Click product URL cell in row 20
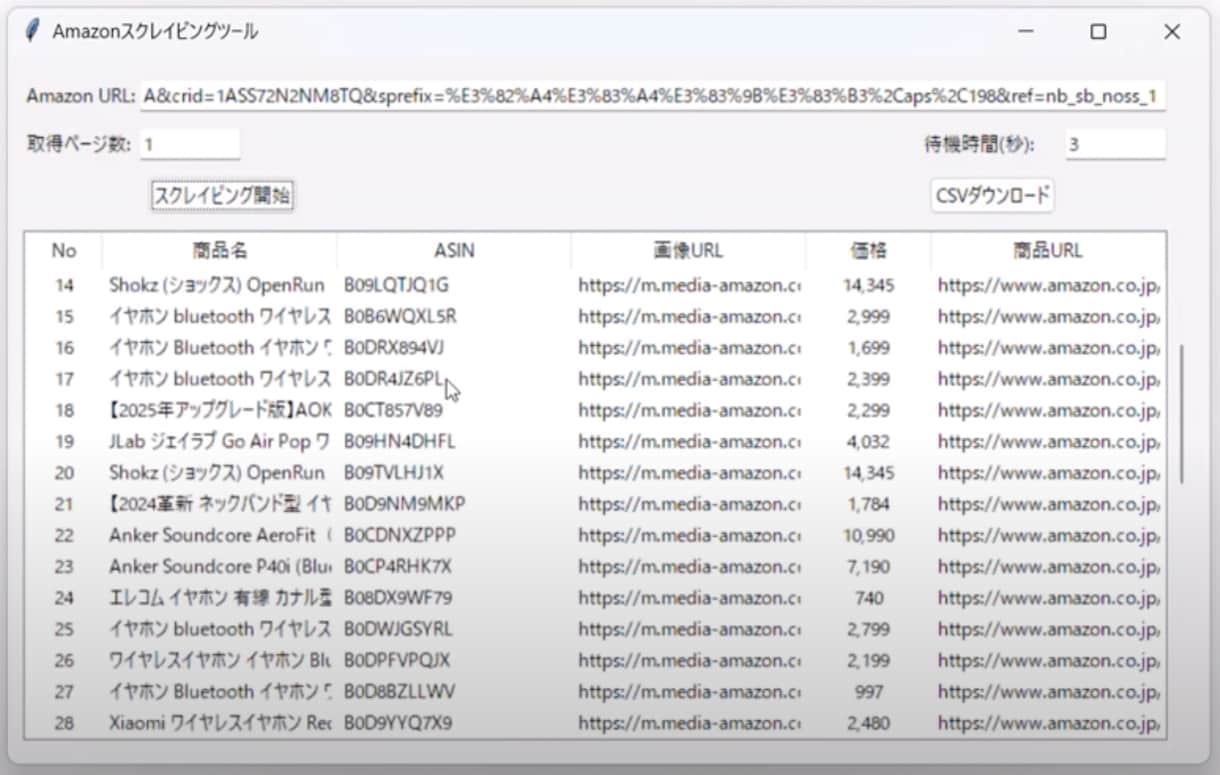Screen dimensions: 1220x775 click(x=1049, y=472)
